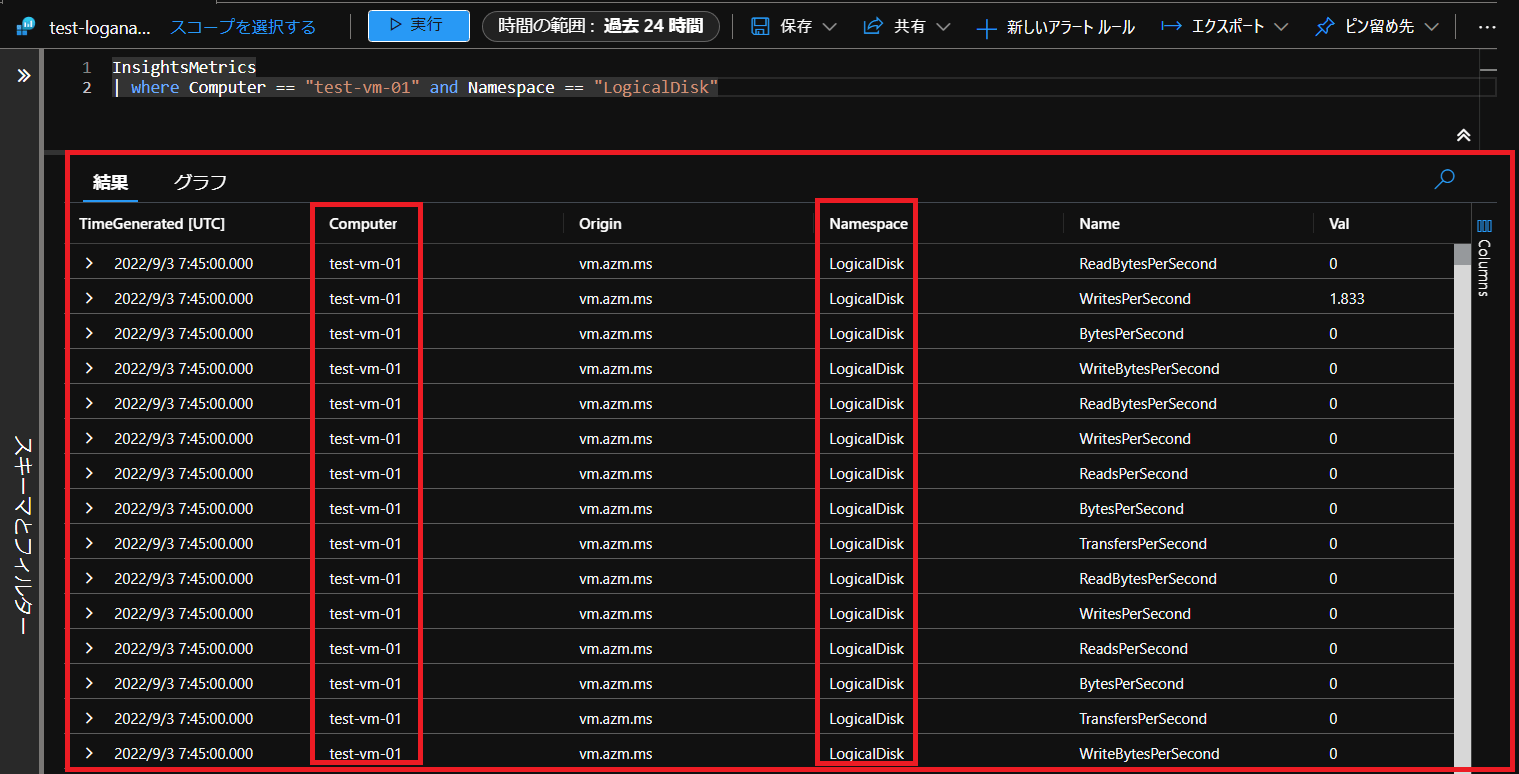Click query line 1 InsightsMetrics

click(184, 67)
